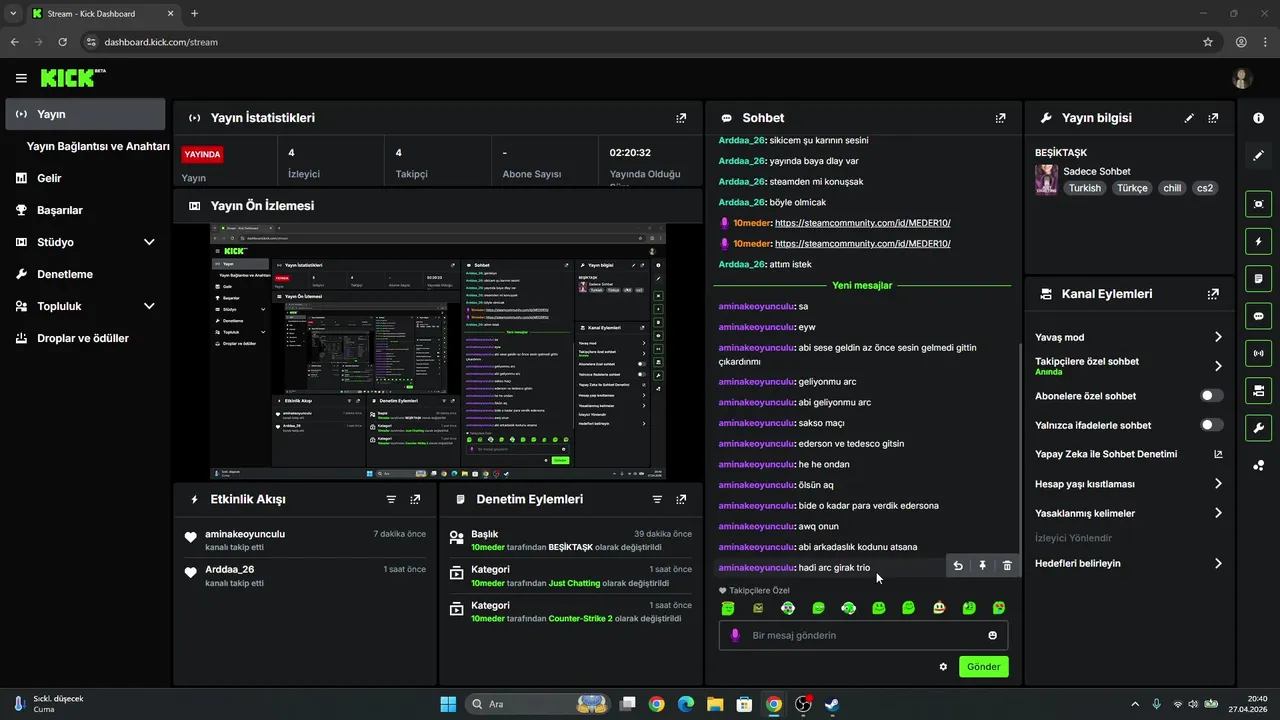
Task: Reply to the 'hadi arc girak trio' message
Action: [x=958, y=566]
